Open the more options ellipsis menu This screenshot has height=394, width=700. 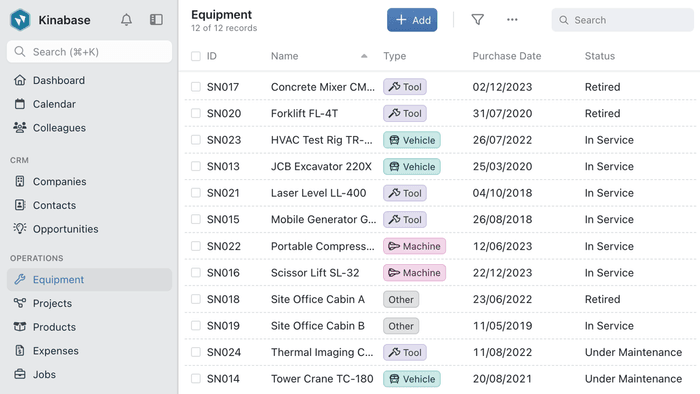click(x=512, y=20)
